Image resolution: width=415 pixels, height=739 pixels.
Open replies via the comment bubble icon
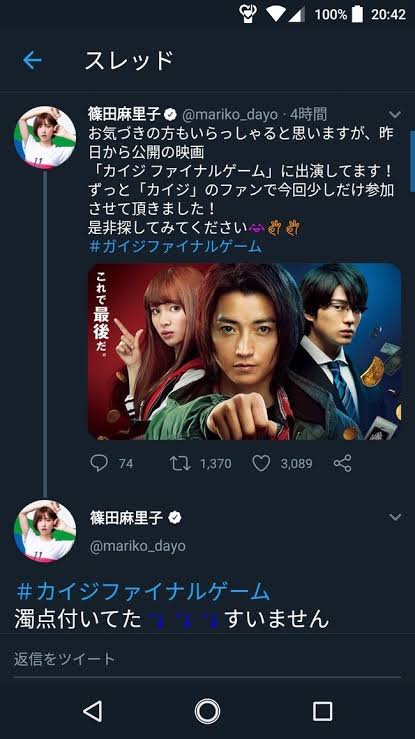coord(99,463)
